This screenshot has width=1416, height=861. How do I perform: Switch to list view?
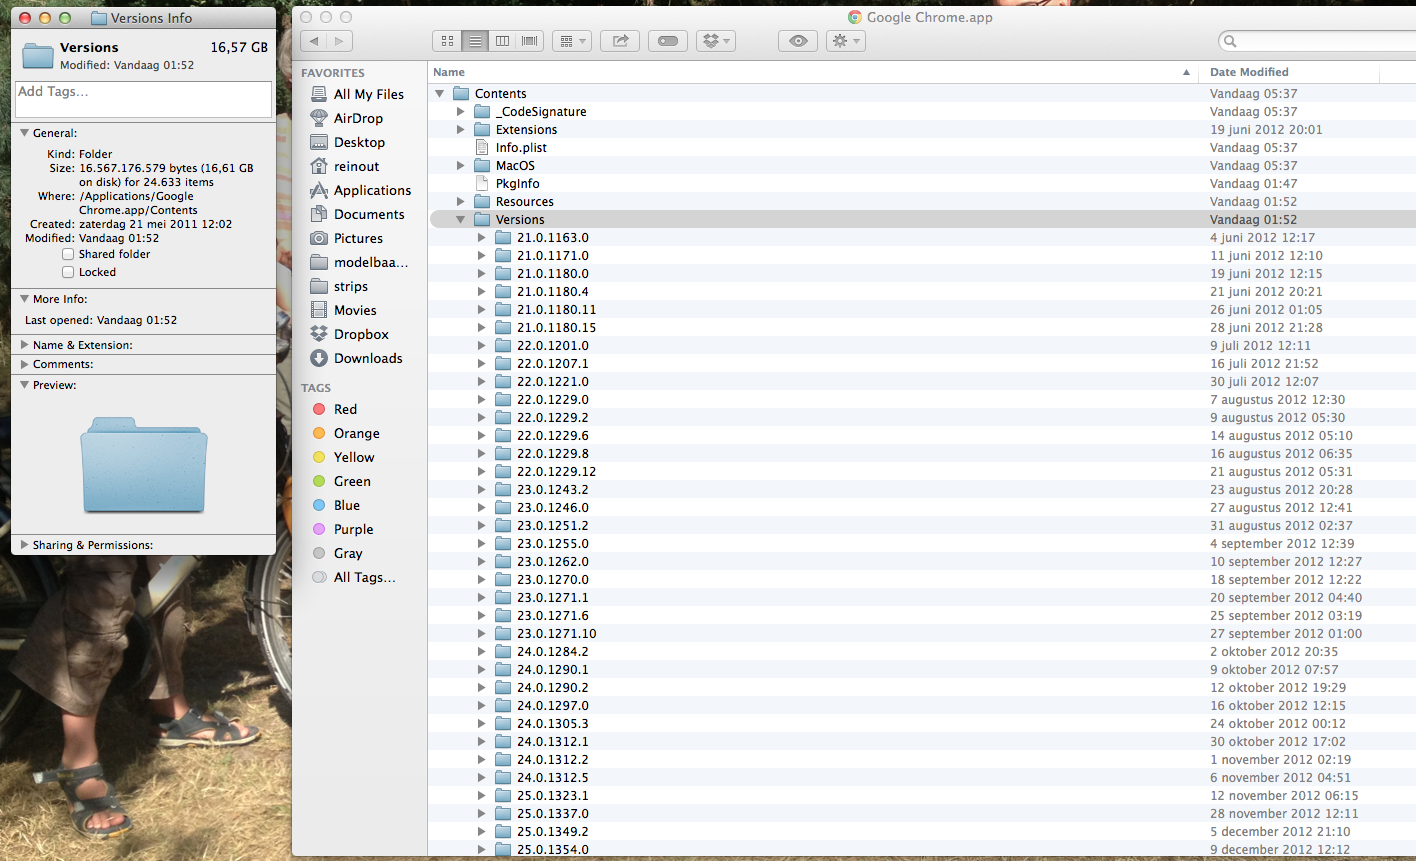coord(475,41)
